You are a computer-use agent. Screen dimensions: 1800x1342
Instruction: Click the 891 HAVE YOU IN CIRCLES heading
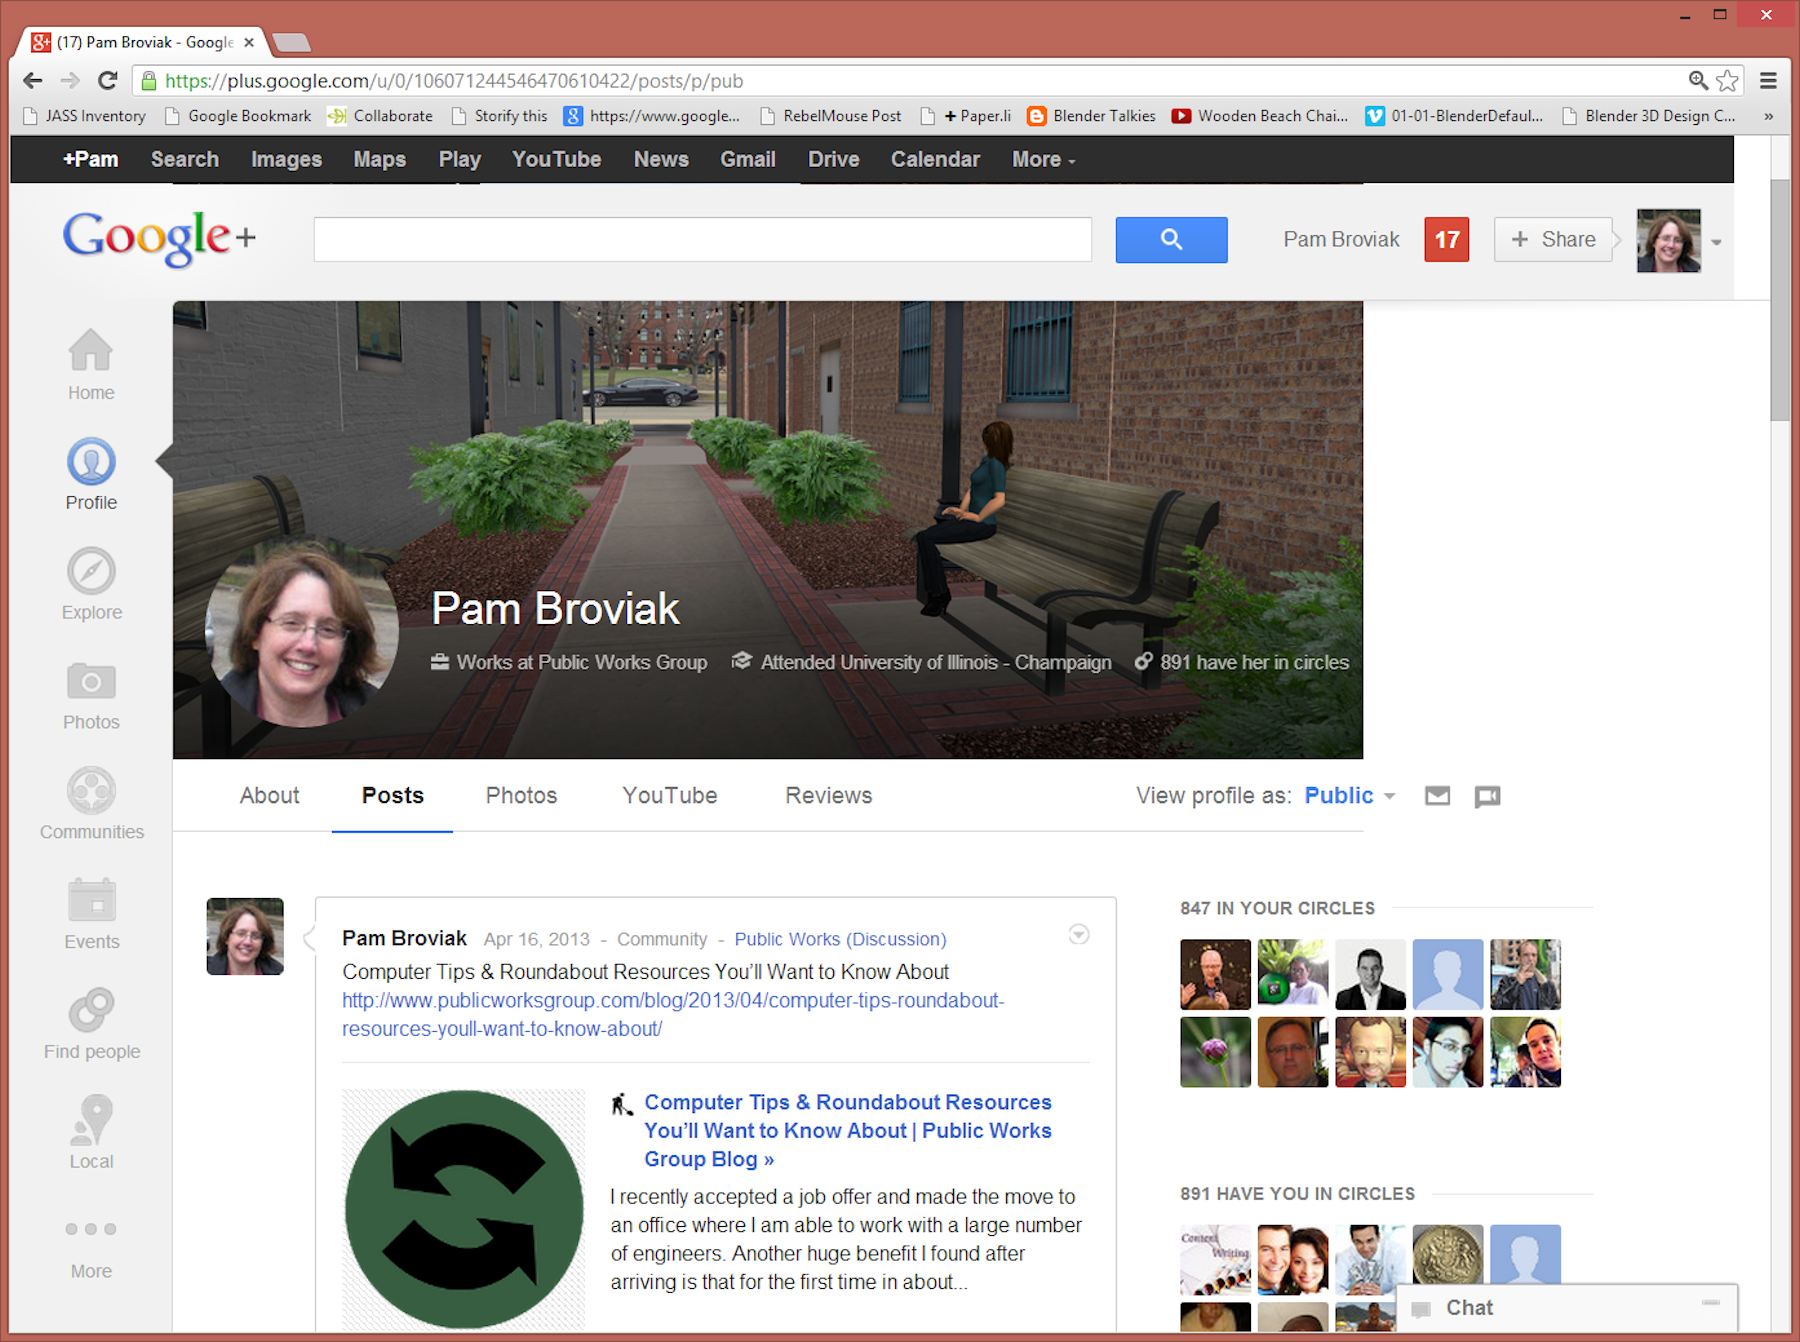[x=1297, y=1194]
